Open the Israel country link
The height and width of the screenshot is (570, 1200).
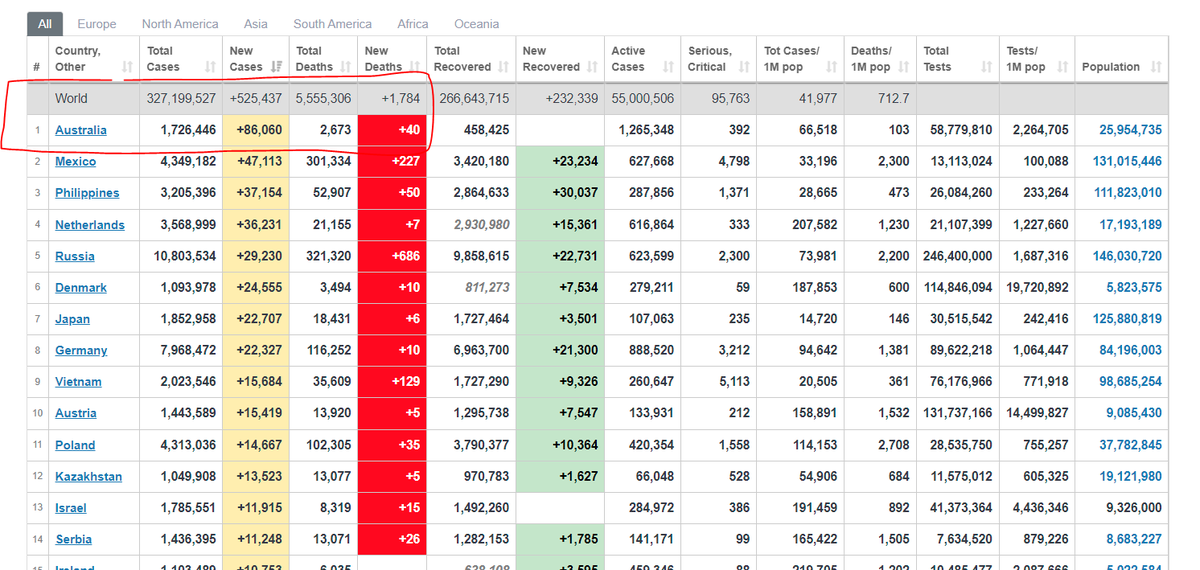coord(71,508)
